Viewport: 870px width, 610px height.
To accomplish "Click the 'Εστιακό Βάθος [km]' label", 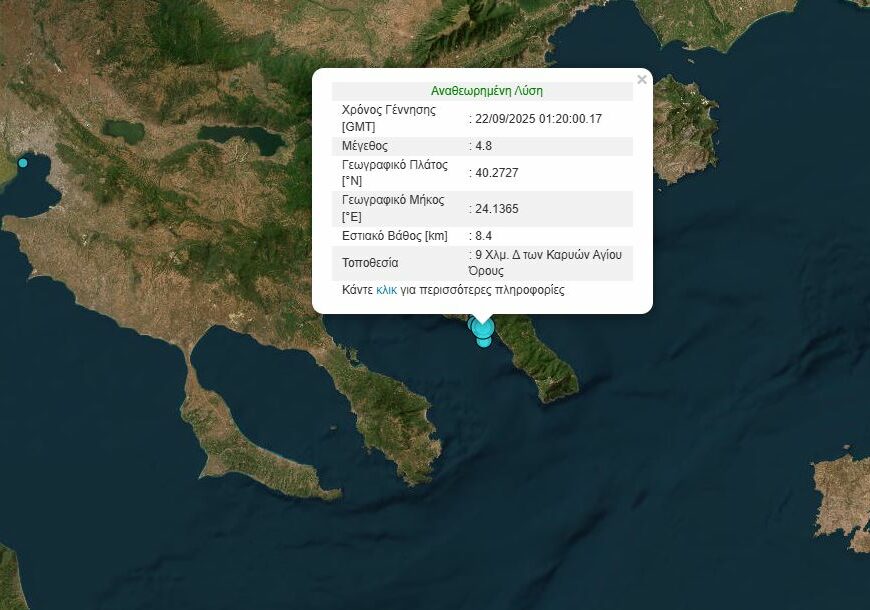I will pyautogui.click(x=394, y=236).
